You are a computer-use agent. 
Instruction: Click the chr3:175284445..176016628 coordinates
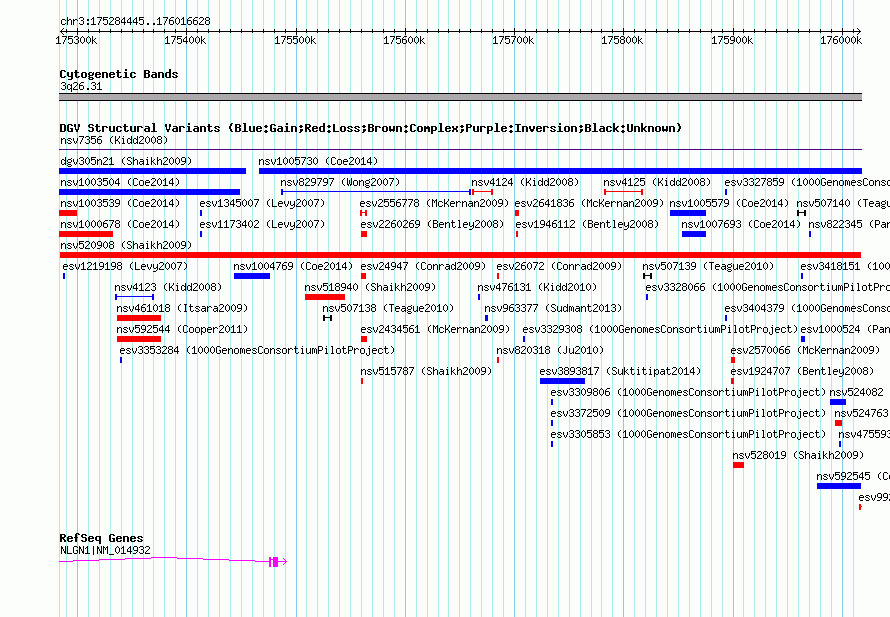(x=135, y=21)
